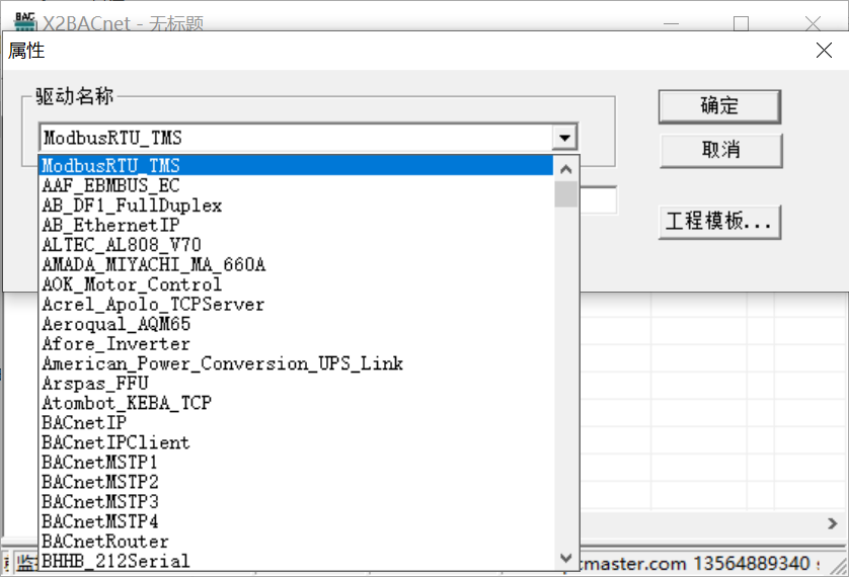Click the 确定 button
The image size is (849, 578).
[x=719, y=106]
